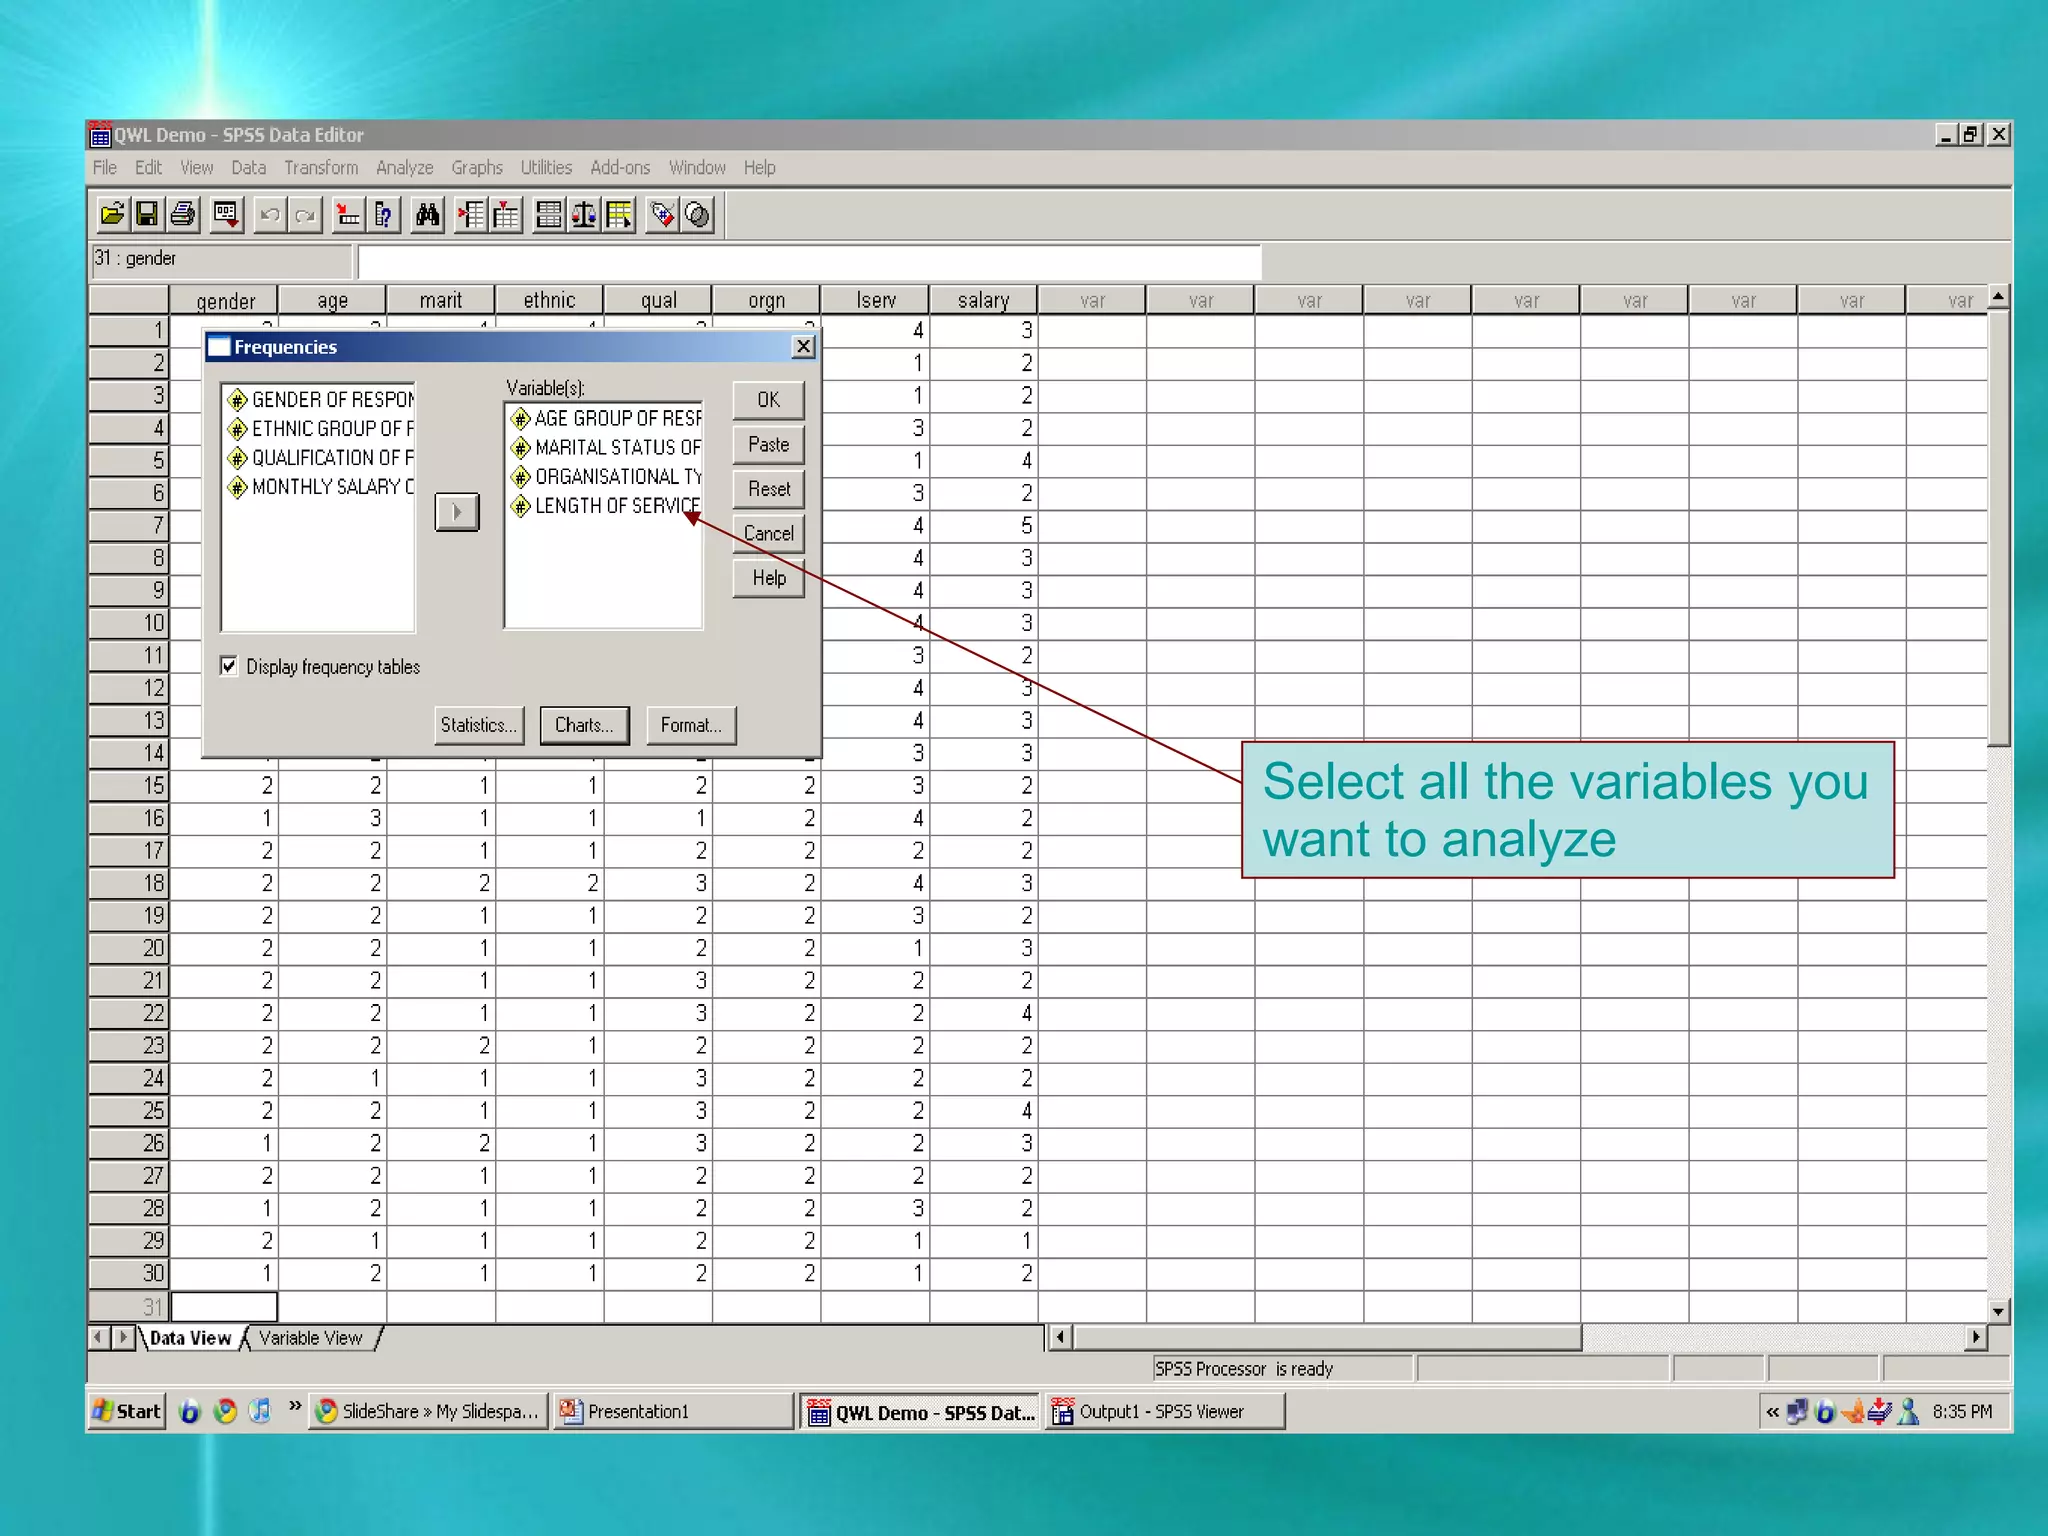Click the Save floppy disk icon
The height and width of the screenshot is (1536, 2048).
147,214
